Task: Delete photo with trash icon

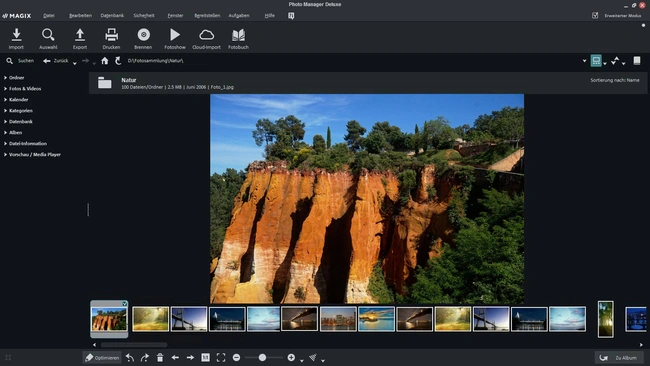Action: click(x=160, y=357)
